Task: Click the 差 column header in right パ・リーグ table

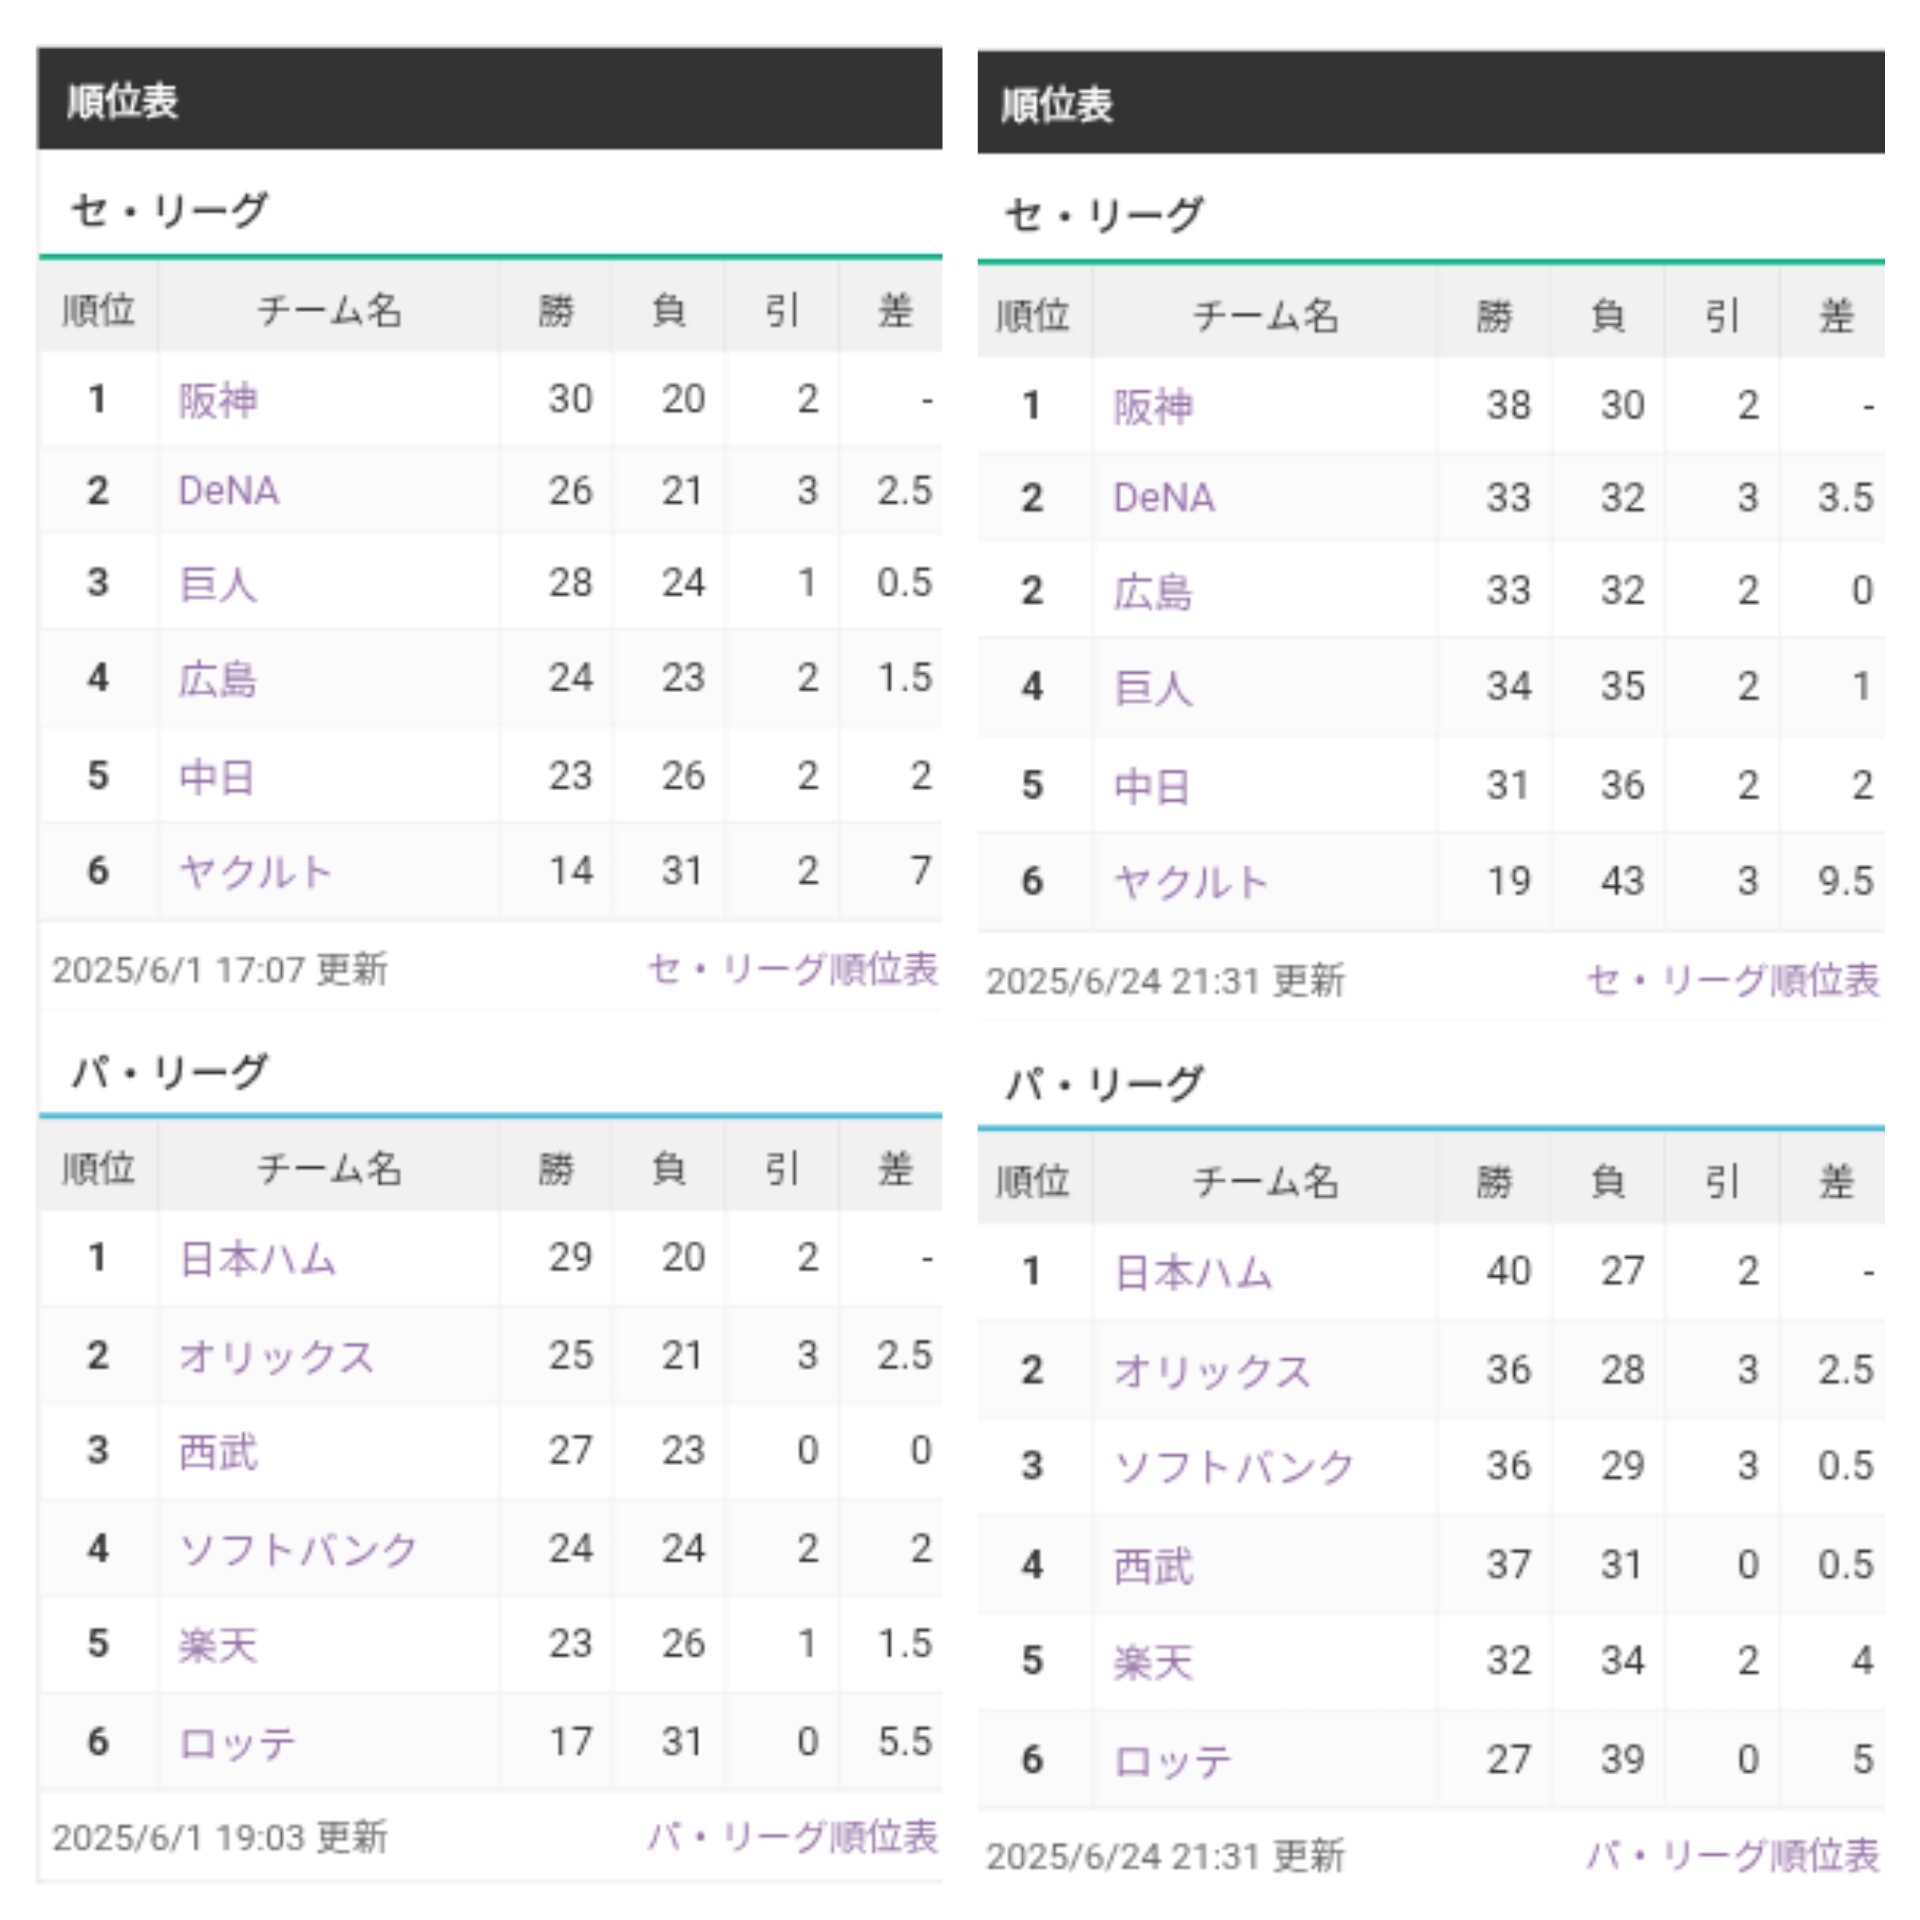Action: pyautogui.click(x=1836, y=1181)
